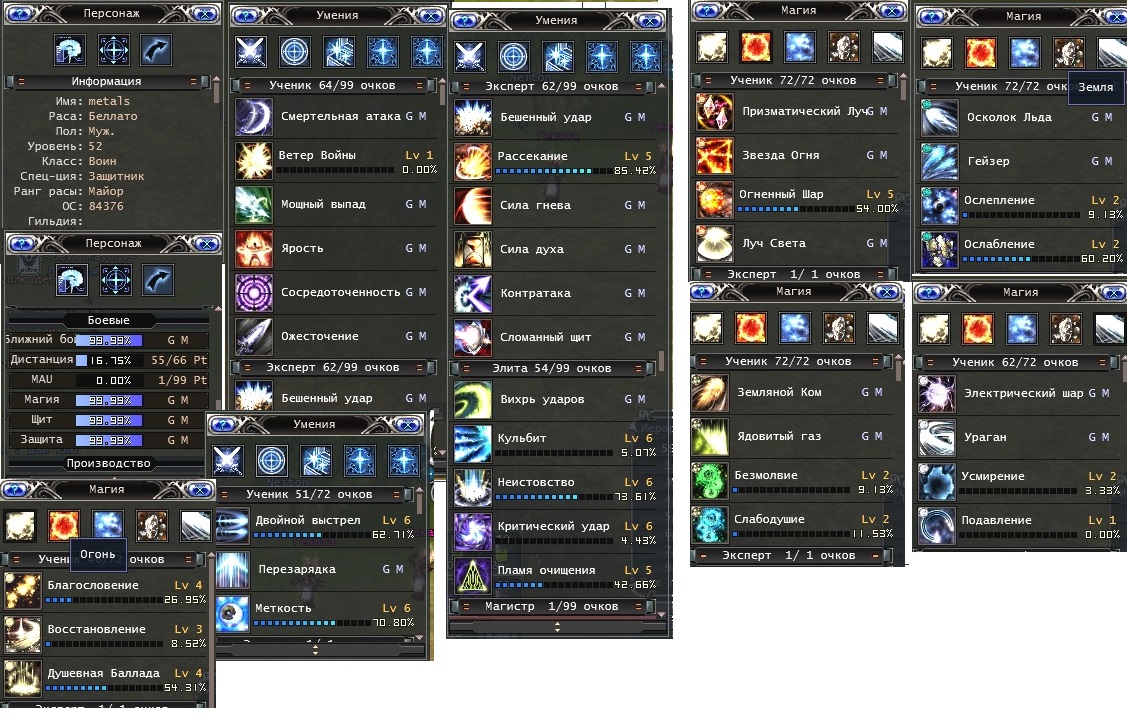Image resolution: width=1127 pixels, height=724 pixels.
Task: Expand the Магистр 1/99 очков section
Action: tap(552, 607)
